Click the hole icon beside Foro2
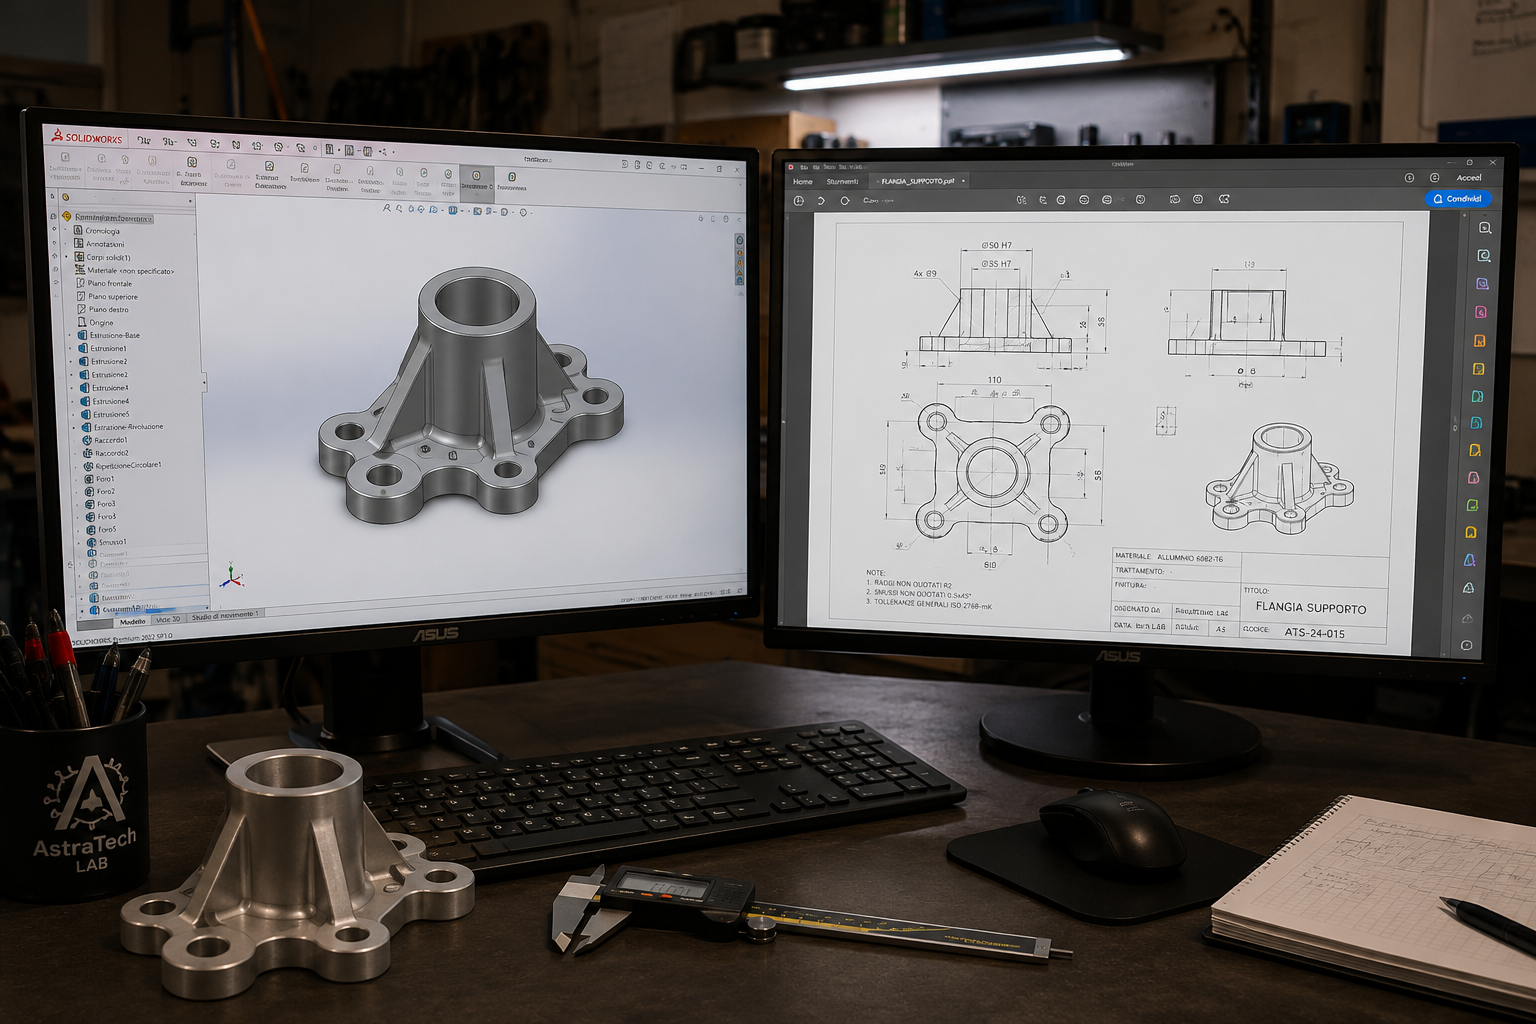 click(x=89, y=492)
